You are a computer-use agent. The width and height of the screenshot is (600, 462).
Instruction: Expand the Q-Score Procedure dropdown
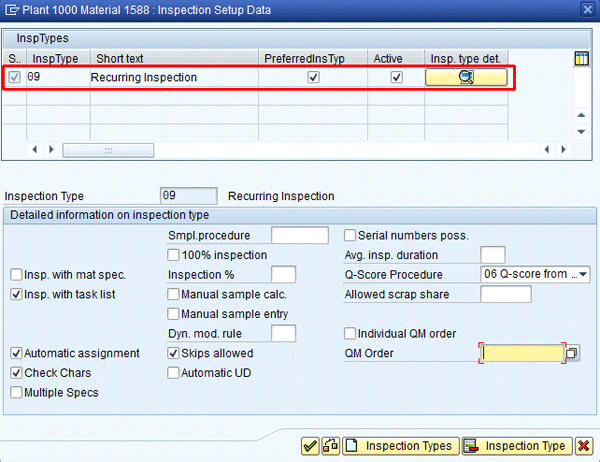583,274
